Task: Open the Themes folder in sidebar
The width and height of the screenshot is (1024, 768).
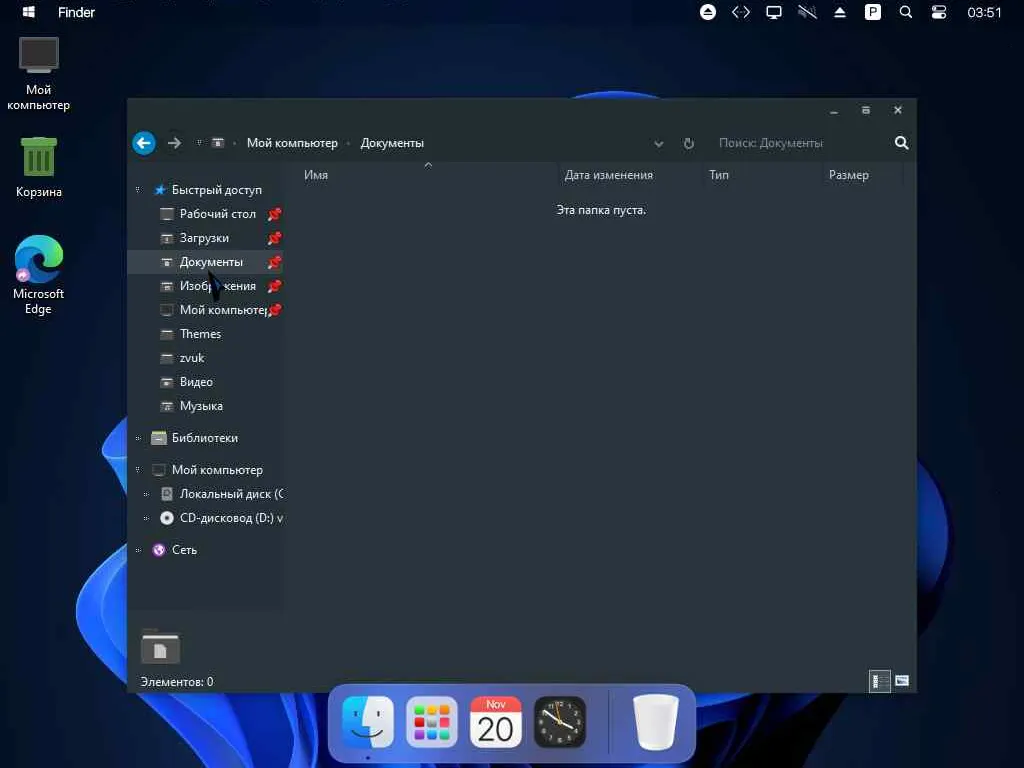Action: tap(200, 334)
